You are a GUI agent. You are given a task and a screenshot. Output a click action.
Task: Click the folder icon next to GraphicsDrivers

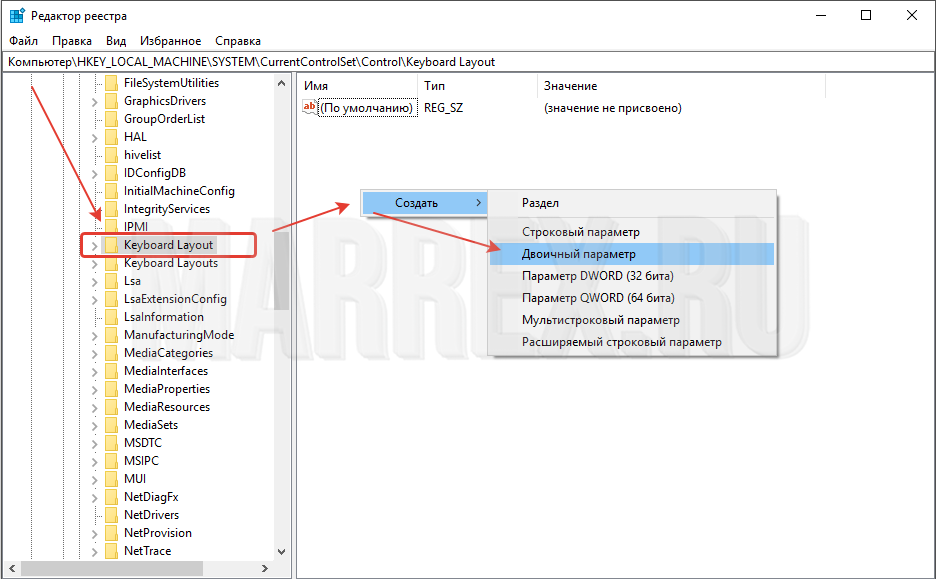point(111,101)
